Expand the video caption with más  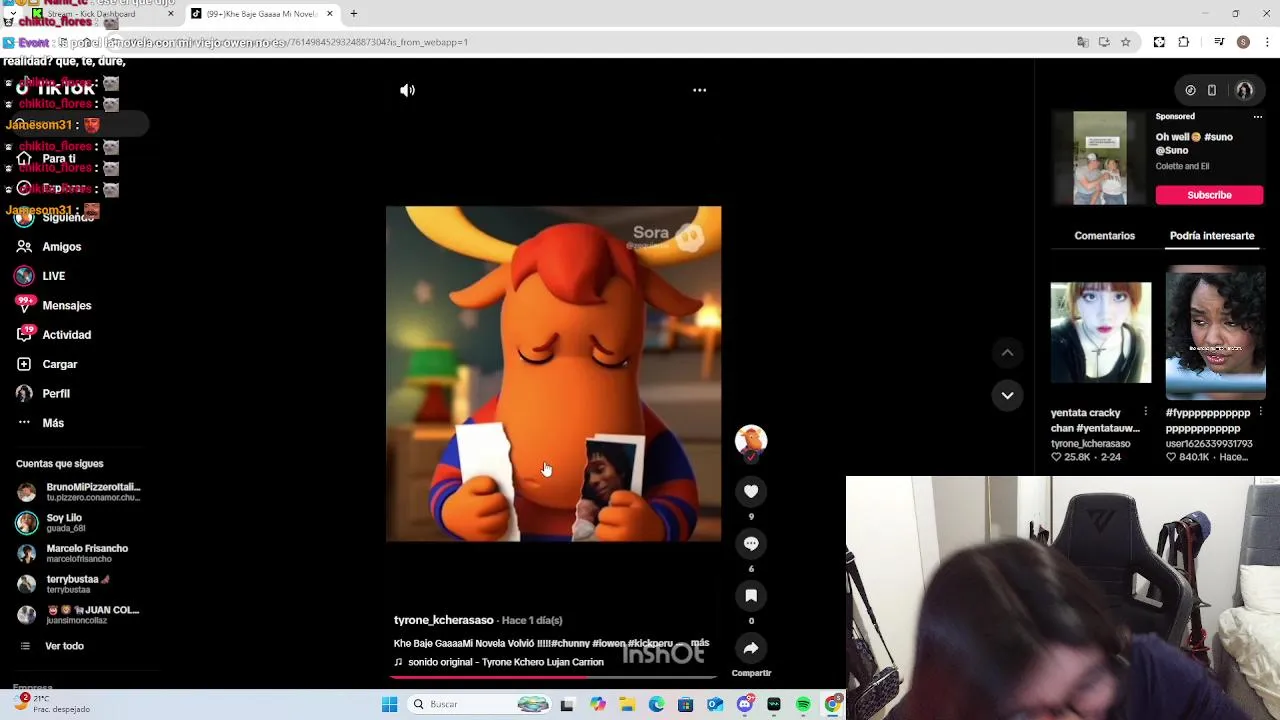[x=700, y=643]
